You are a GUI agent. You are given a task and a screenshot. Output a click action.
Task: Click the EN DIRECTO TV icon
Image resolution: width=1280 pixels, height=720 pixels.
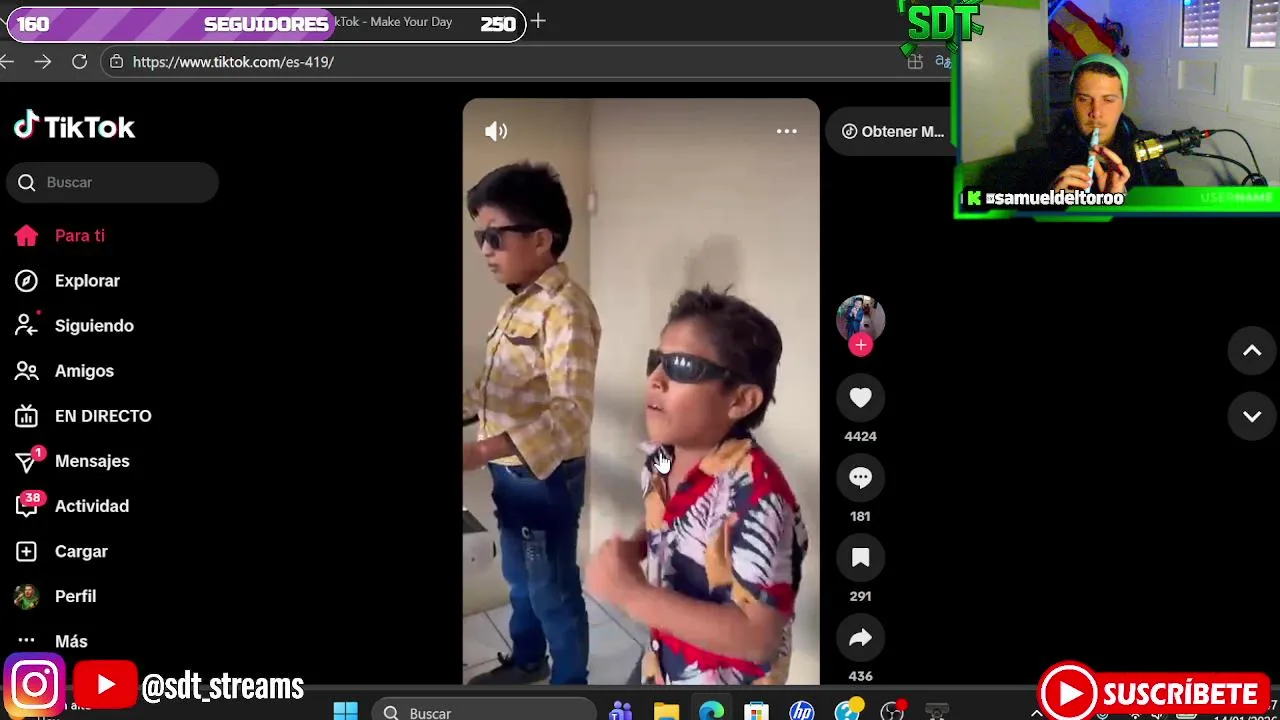(x=26, y=416)
